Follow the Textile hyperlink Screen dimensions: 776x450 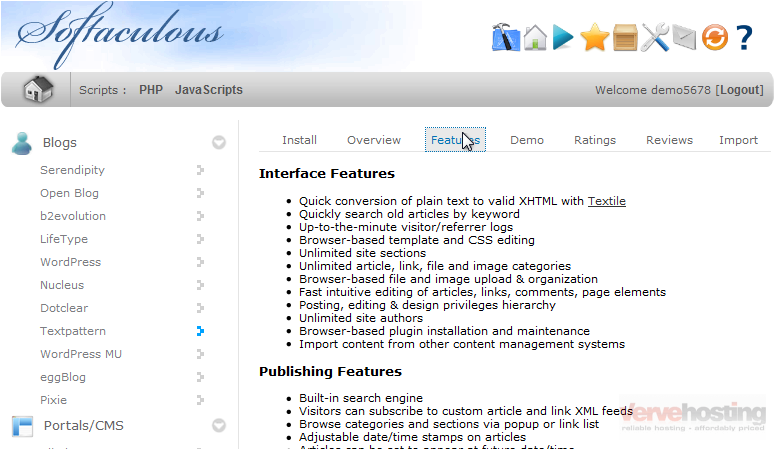point(607,201)
